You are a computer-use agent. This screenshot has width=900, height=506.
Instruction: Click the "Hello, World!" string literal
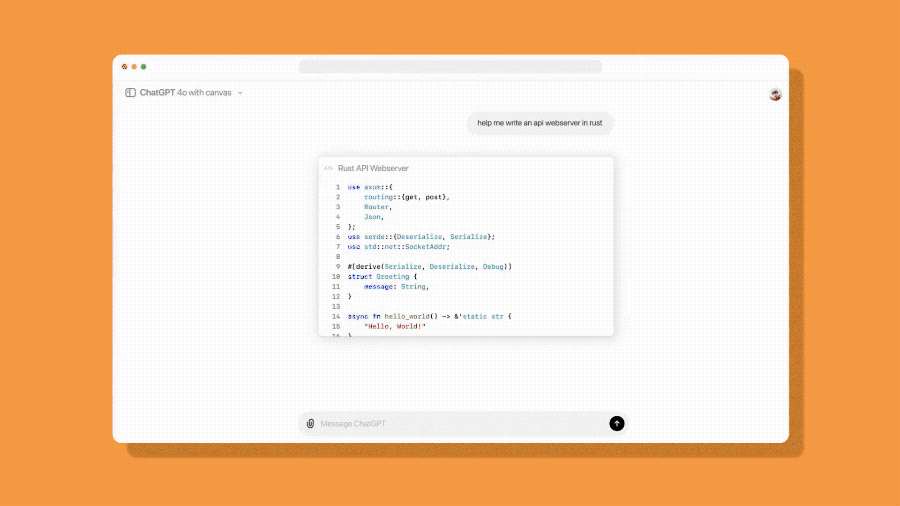(x=394, y=326)
